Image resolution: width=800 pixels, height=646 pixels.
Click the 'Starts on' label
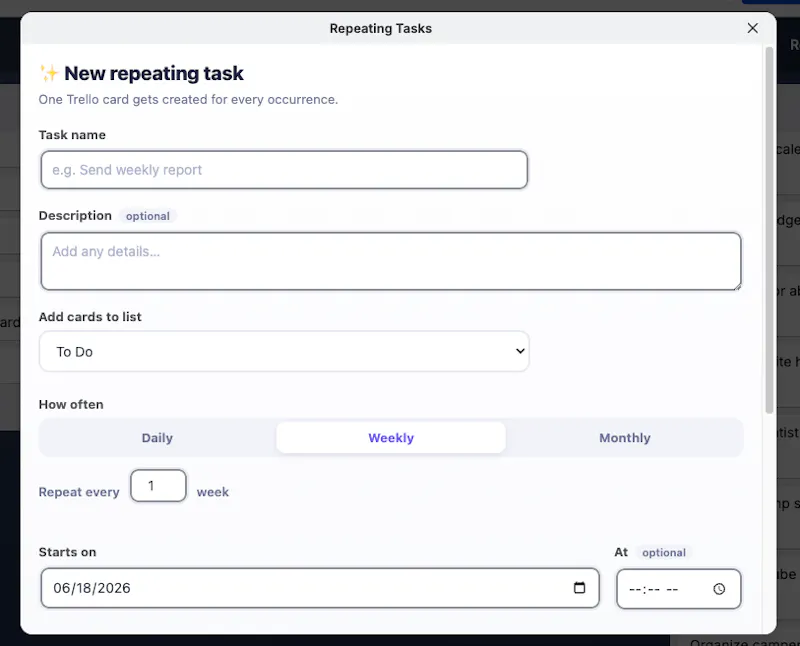tap(67, 552)
